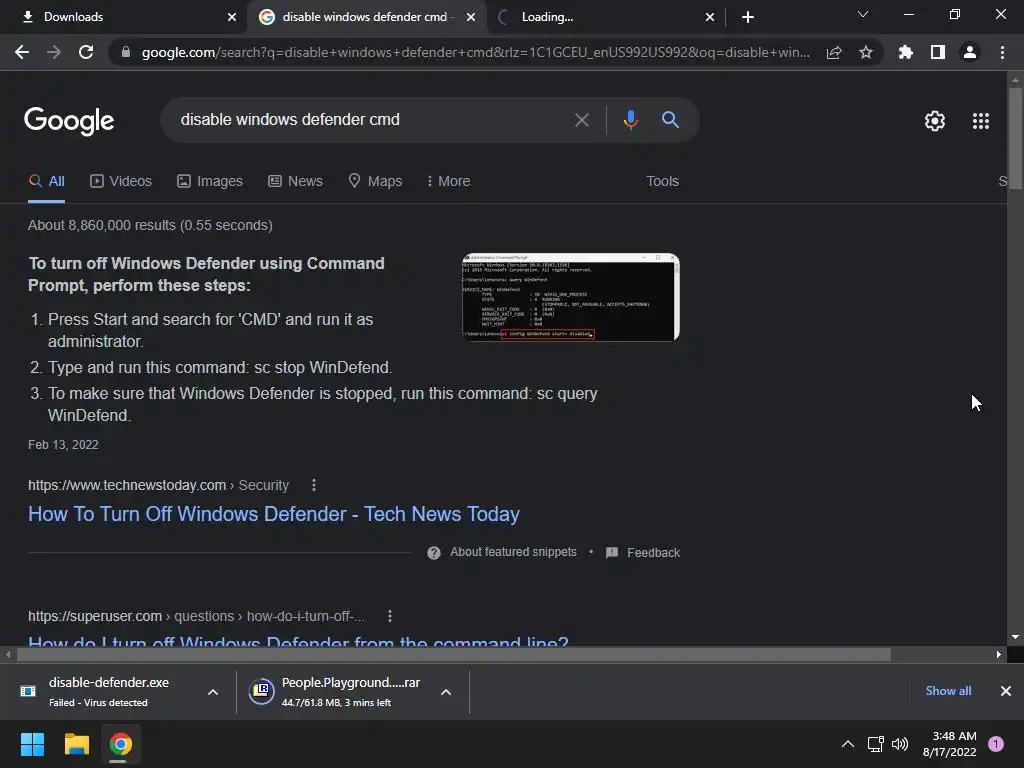Reload the current page
This screenshot has height=768, width=1024.
pos(86,52)
